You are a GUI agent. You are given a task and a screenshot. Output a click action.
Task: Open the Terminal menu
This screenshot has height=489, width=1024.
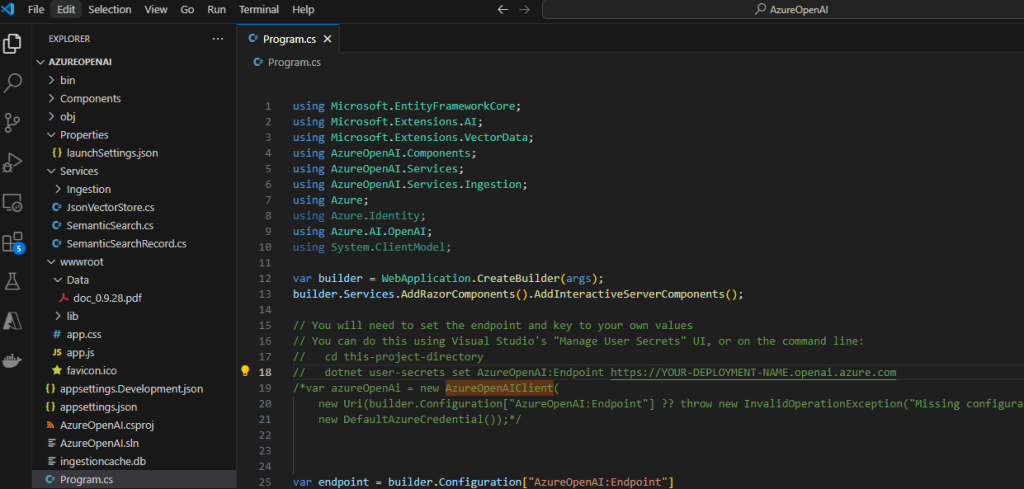pos(259,10)
